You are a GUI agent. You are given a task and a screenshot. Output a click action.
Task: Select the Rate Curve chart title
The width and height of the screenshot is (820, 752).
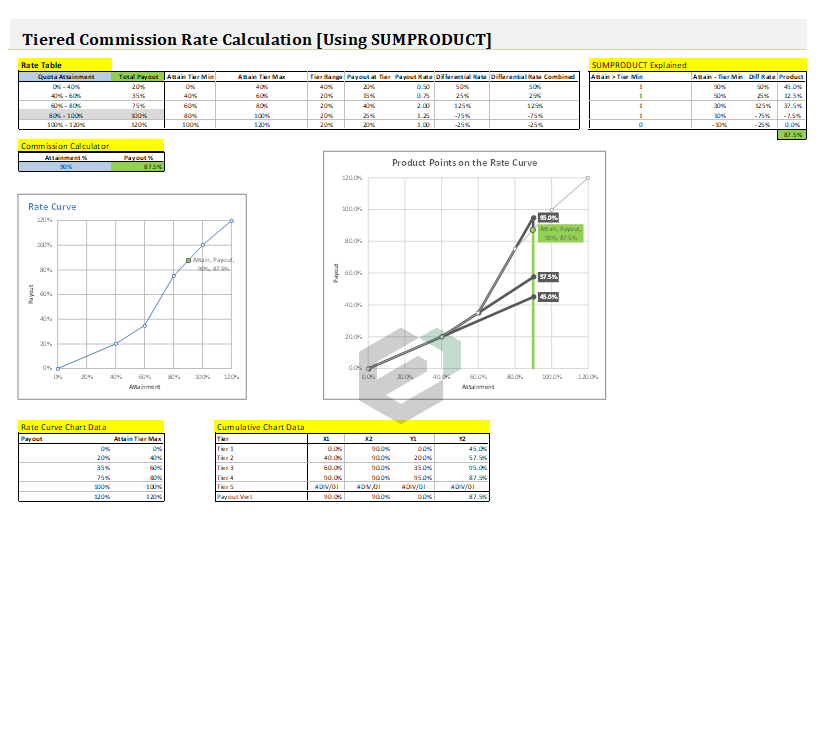coord(52,207)
